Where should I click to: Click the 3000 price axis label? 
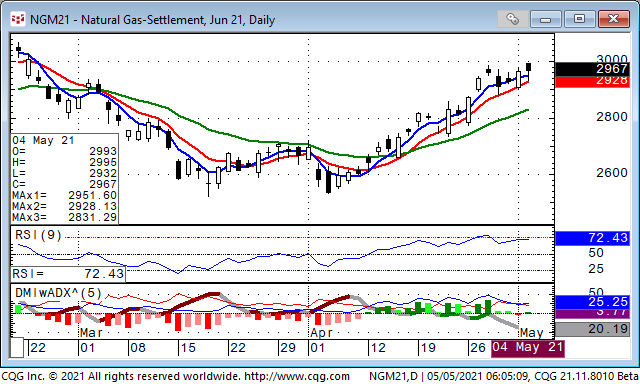coord(611,58)
